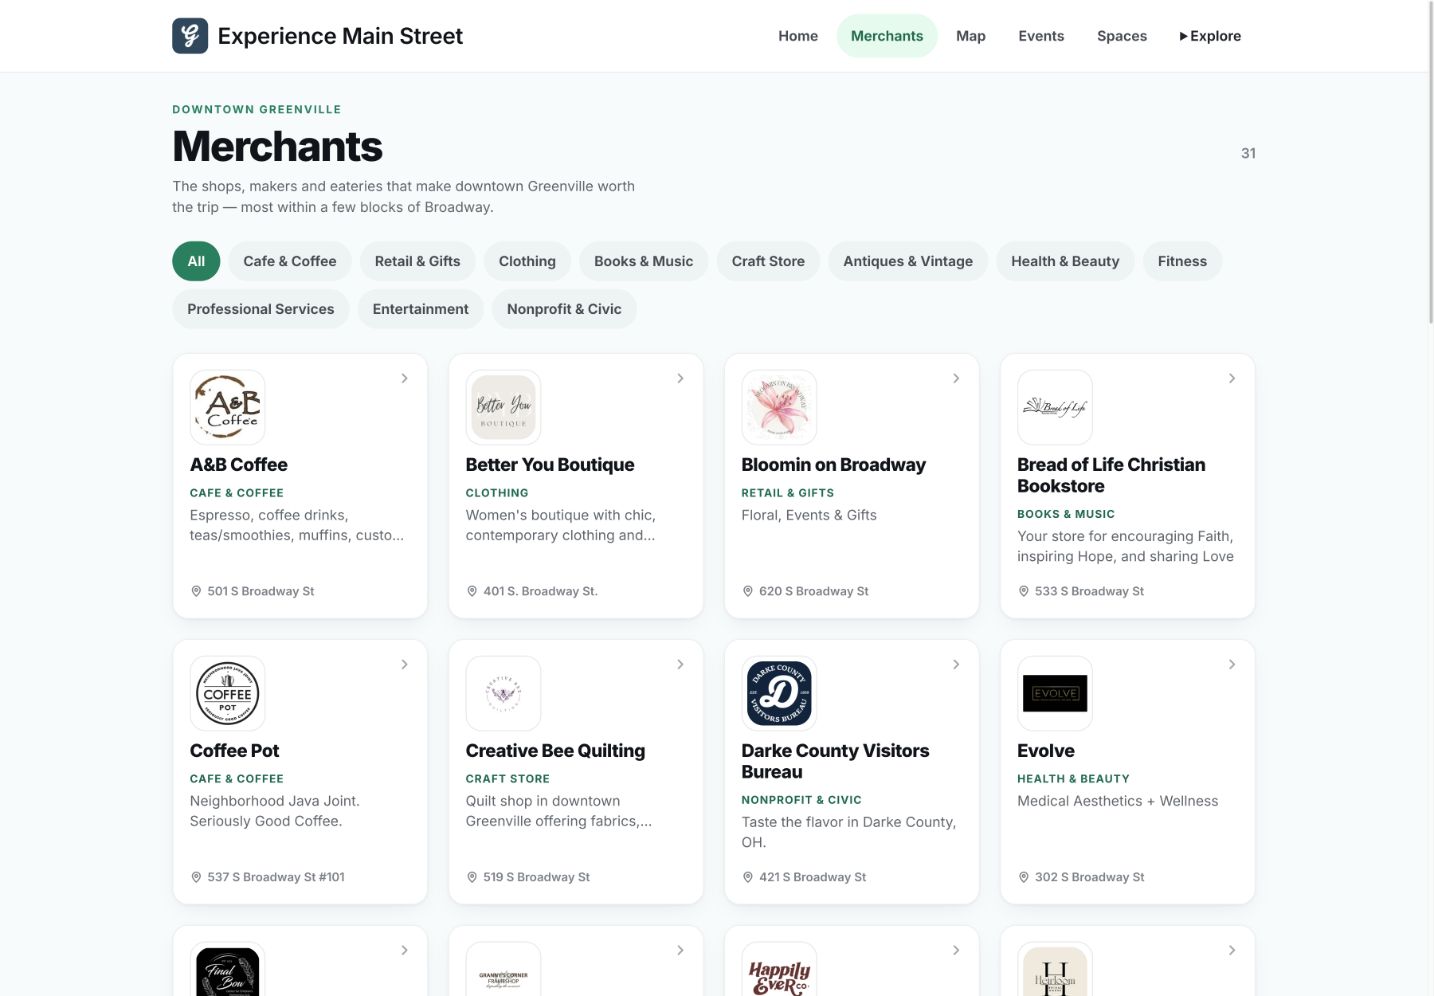The height and width of the screenshot is (996, 1434).
Task: Open the Events page
Action: click(1041, 36)
